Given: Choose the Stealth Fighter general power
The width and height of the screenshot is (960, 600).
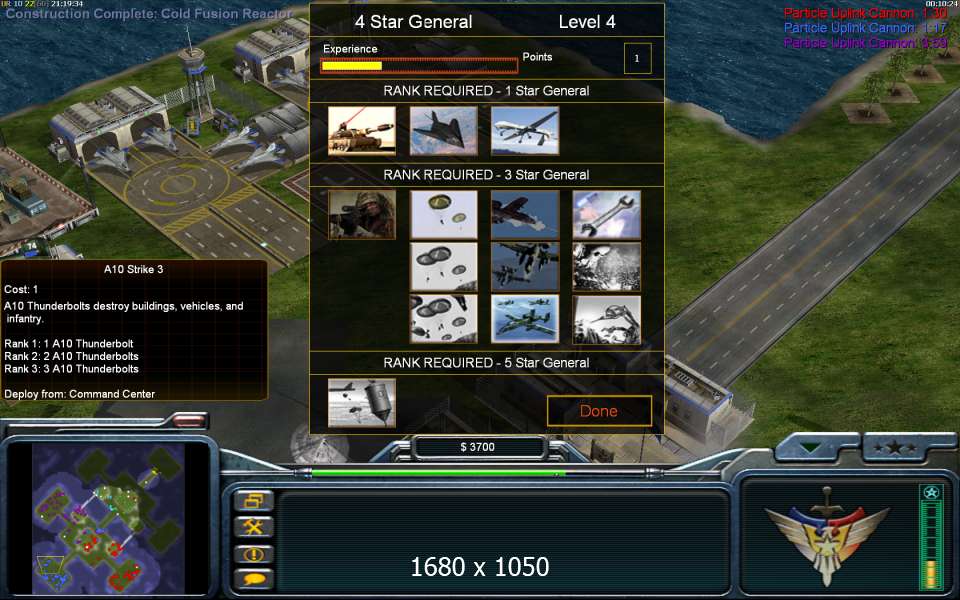Looking at the screenshot, I should pos(443,130).
